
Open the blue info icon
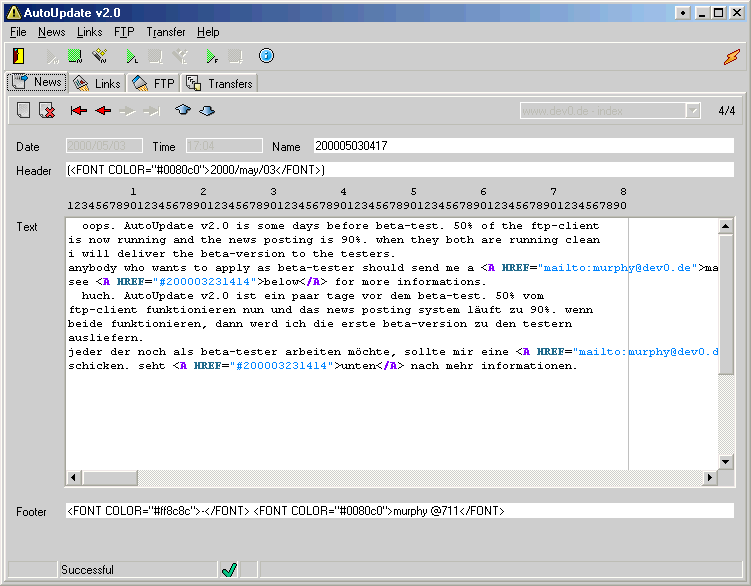coord(266,56)
